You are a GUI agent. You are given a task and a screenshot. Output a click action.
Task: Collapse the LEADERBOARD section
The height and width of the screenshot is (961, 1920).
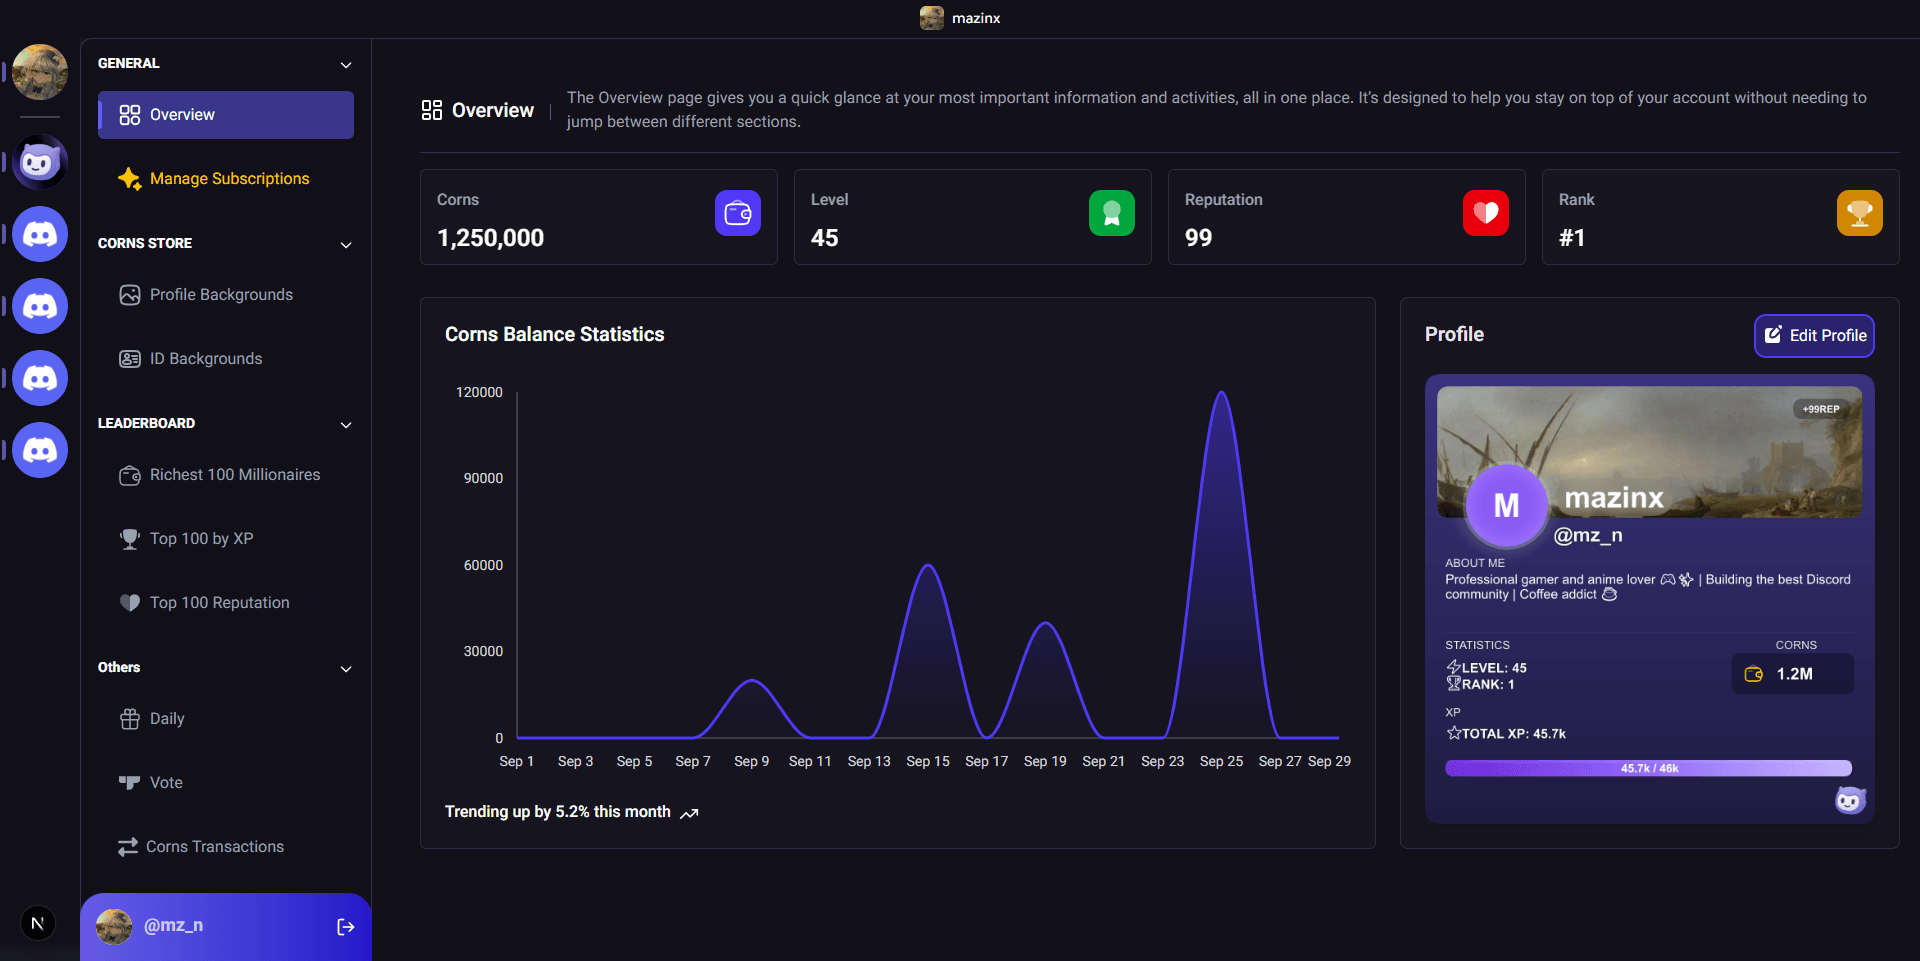[345, 424]
